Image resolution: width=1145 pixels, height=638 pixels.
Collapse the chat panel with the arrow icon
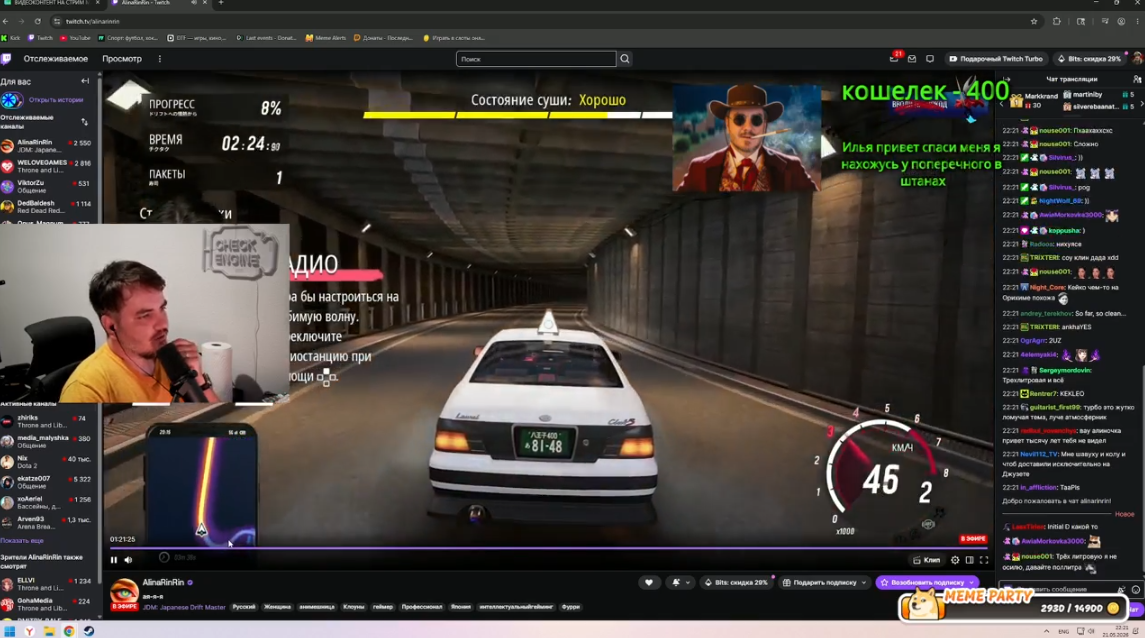pyautogui.click(x=1006, y=79)
